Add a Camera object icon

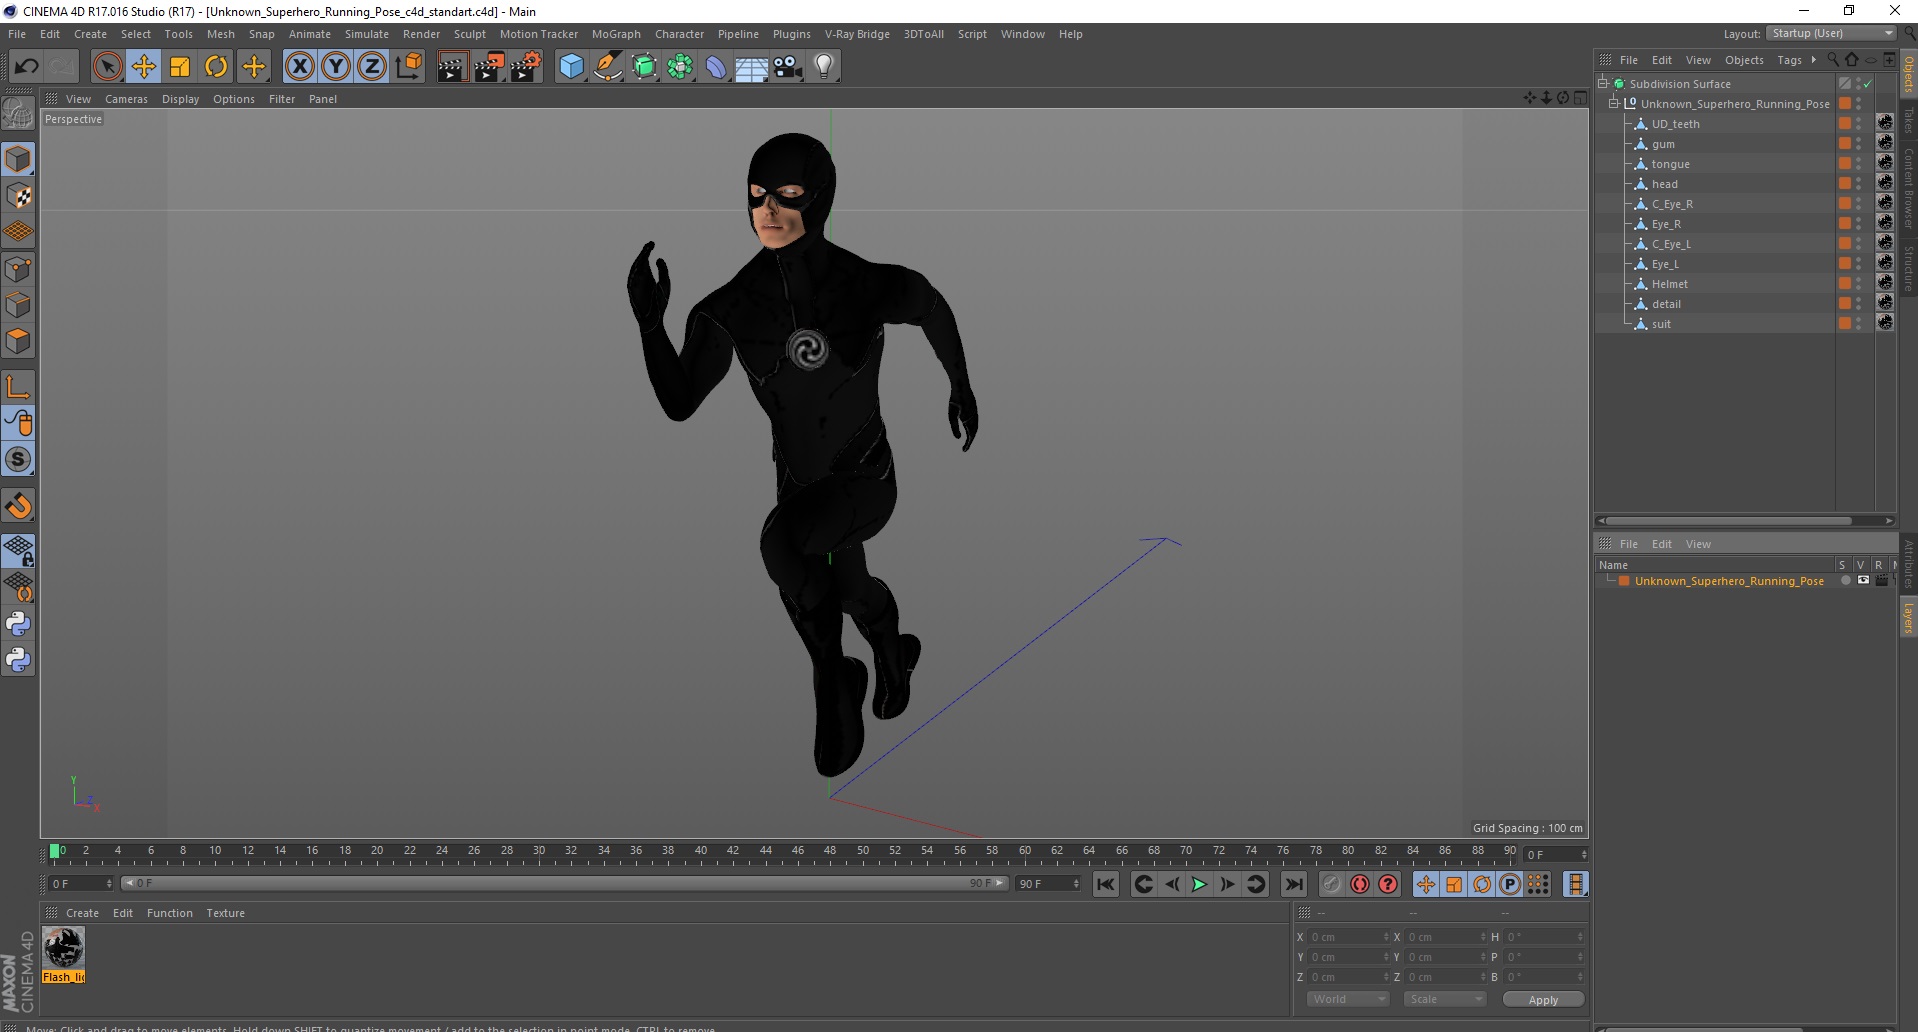pos(788,67)
